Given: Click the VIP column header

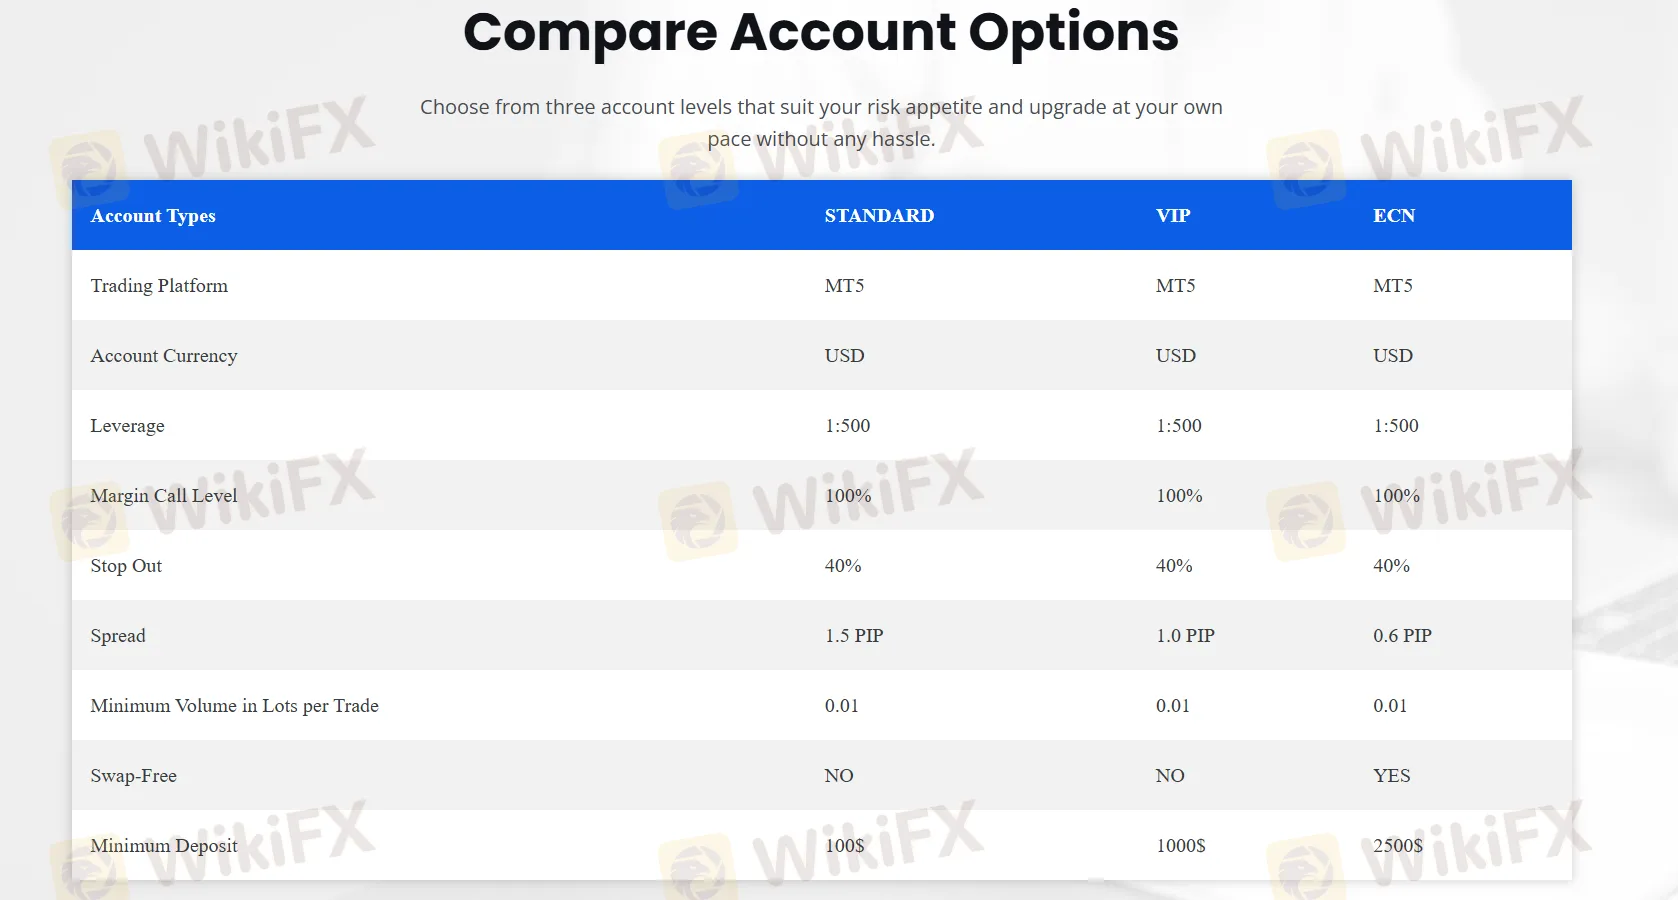Looking at the screenshot, I should point(1173,216).
